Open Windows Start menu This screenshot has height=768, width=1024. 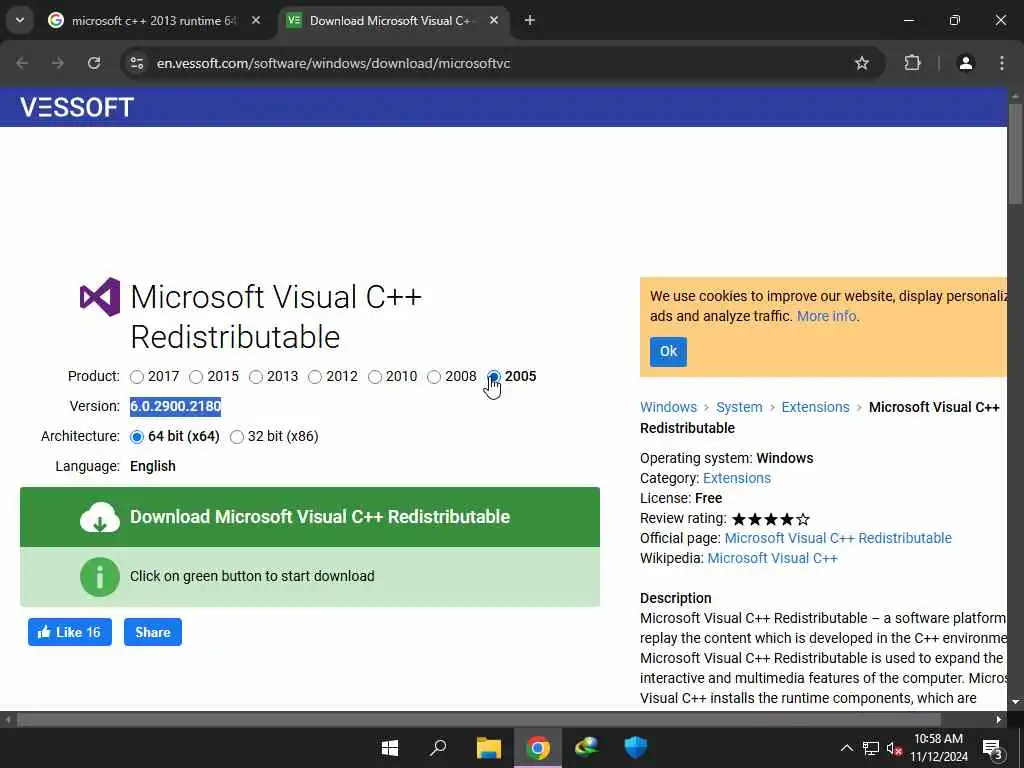390,748
